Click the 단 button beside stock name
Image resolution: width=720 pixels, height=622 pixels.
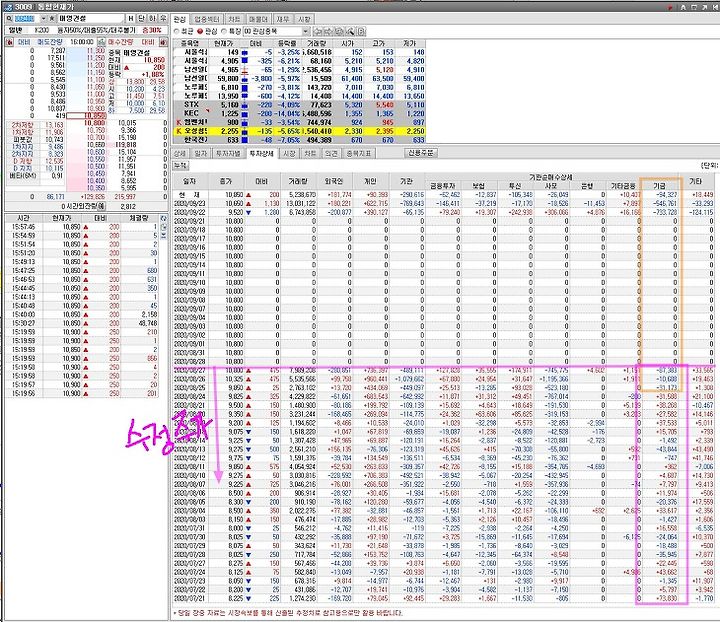pos(141,19)
